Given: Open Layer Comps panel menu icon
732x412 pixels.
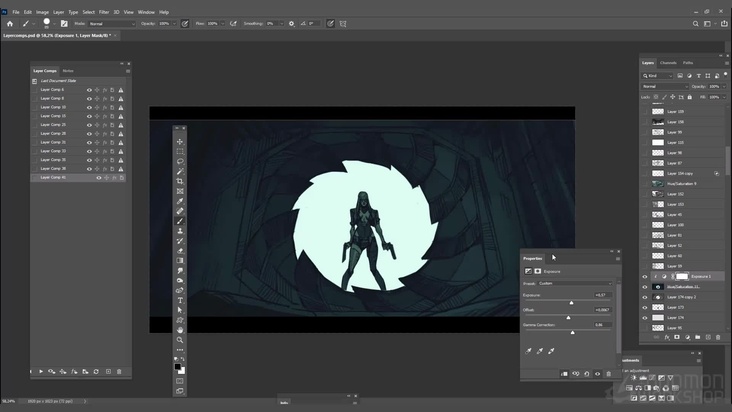Looking at the screenshot, I should (x=128, y=71).
